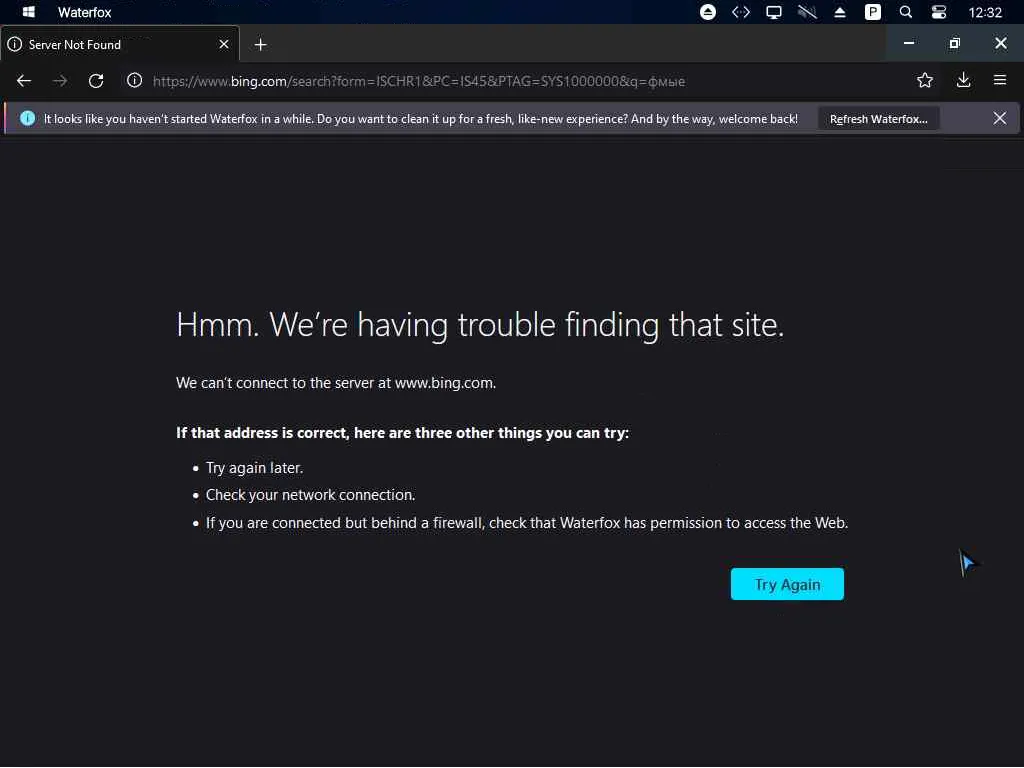The image size is (1024, 768).
Task: Open system search magnifier in top bar
Action: (906, 12)
